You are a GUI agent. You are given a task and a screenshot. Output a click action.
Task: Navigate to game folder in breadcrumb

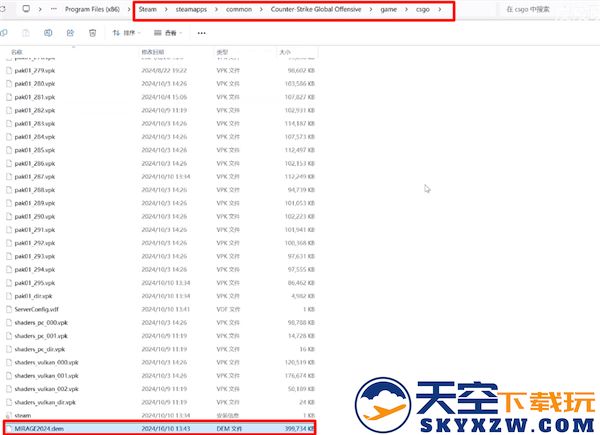tap(388, 9)
